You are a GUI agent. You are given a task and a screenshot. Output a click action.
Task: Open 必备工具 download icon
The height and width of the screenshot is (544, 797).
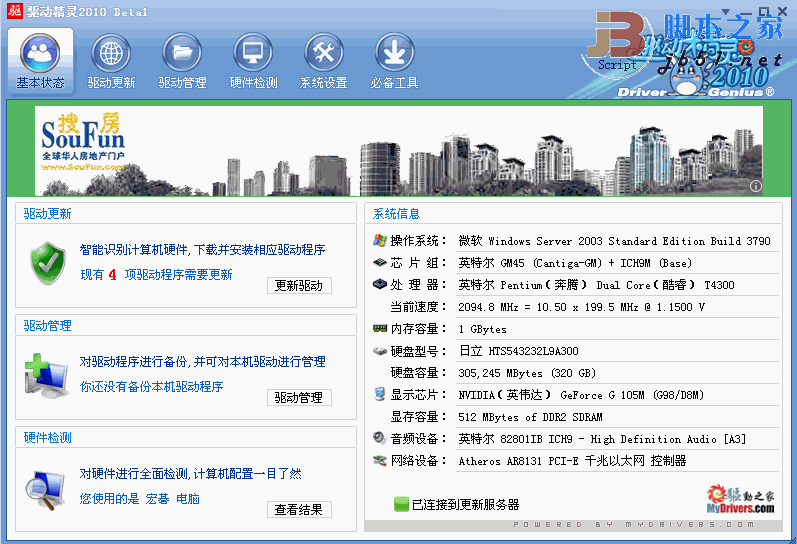394,53
